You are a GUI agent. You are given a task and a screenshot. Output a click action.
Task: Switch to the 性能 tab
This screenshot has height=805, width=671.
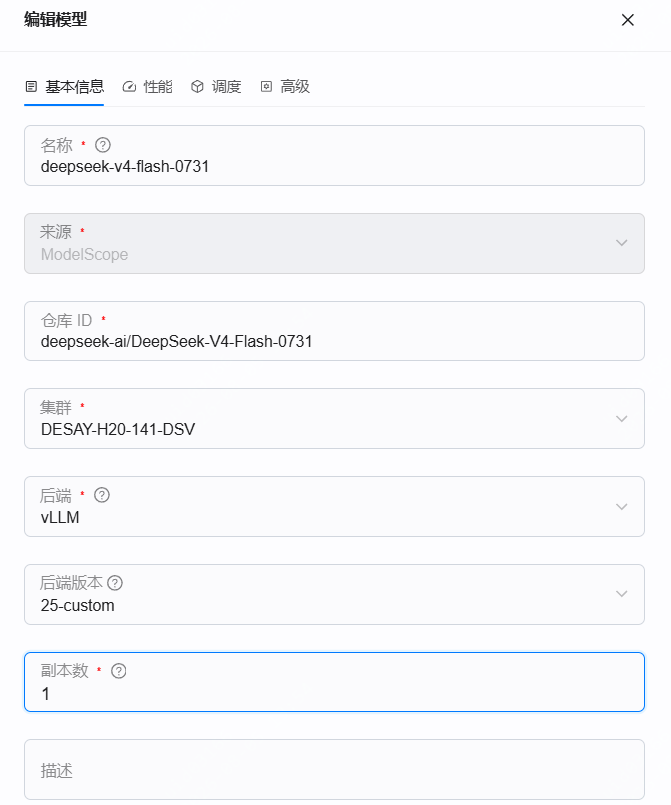pyautogui.click(x=148, y=87)
